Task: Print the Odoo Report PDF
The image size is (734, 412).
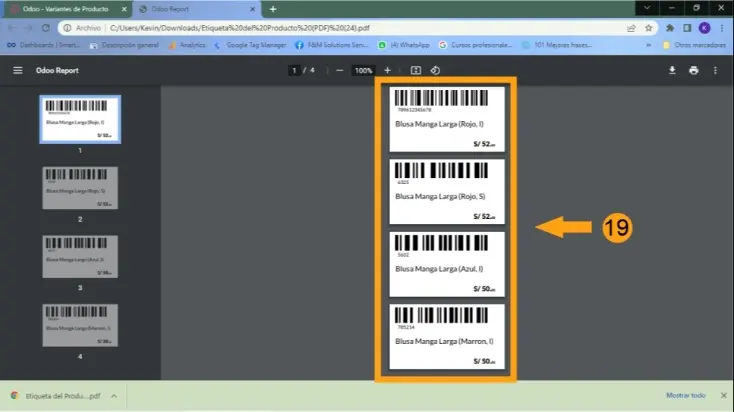Action: pos(694,70)
